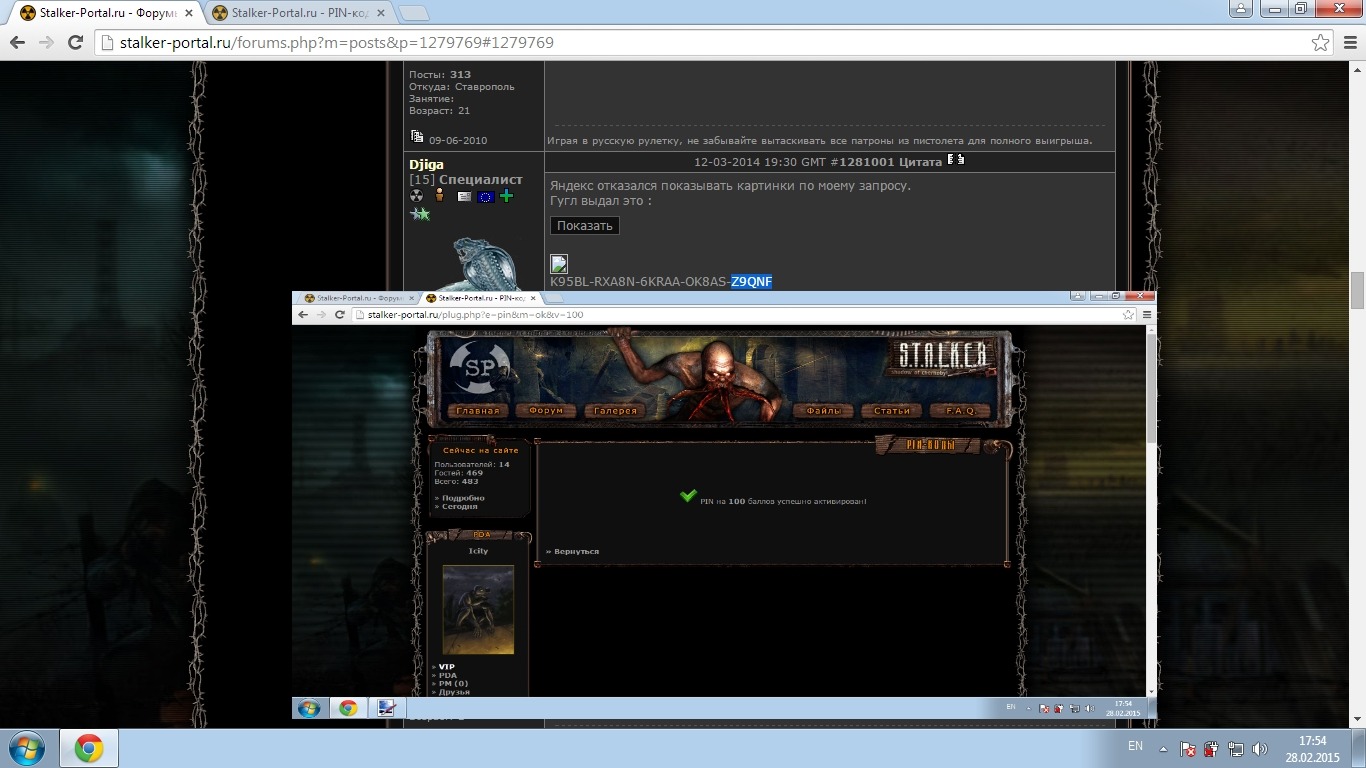This screenshot has height=768, width=1366.
Task: Click the EU flag icon under Djiga
Action: click(x=486, y=197)
